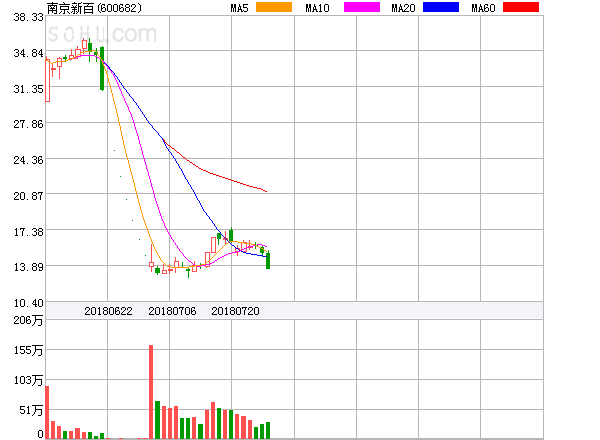Click the MA20 legend label
The height and width of the screenshot is (440, 600).
(403, 8)
